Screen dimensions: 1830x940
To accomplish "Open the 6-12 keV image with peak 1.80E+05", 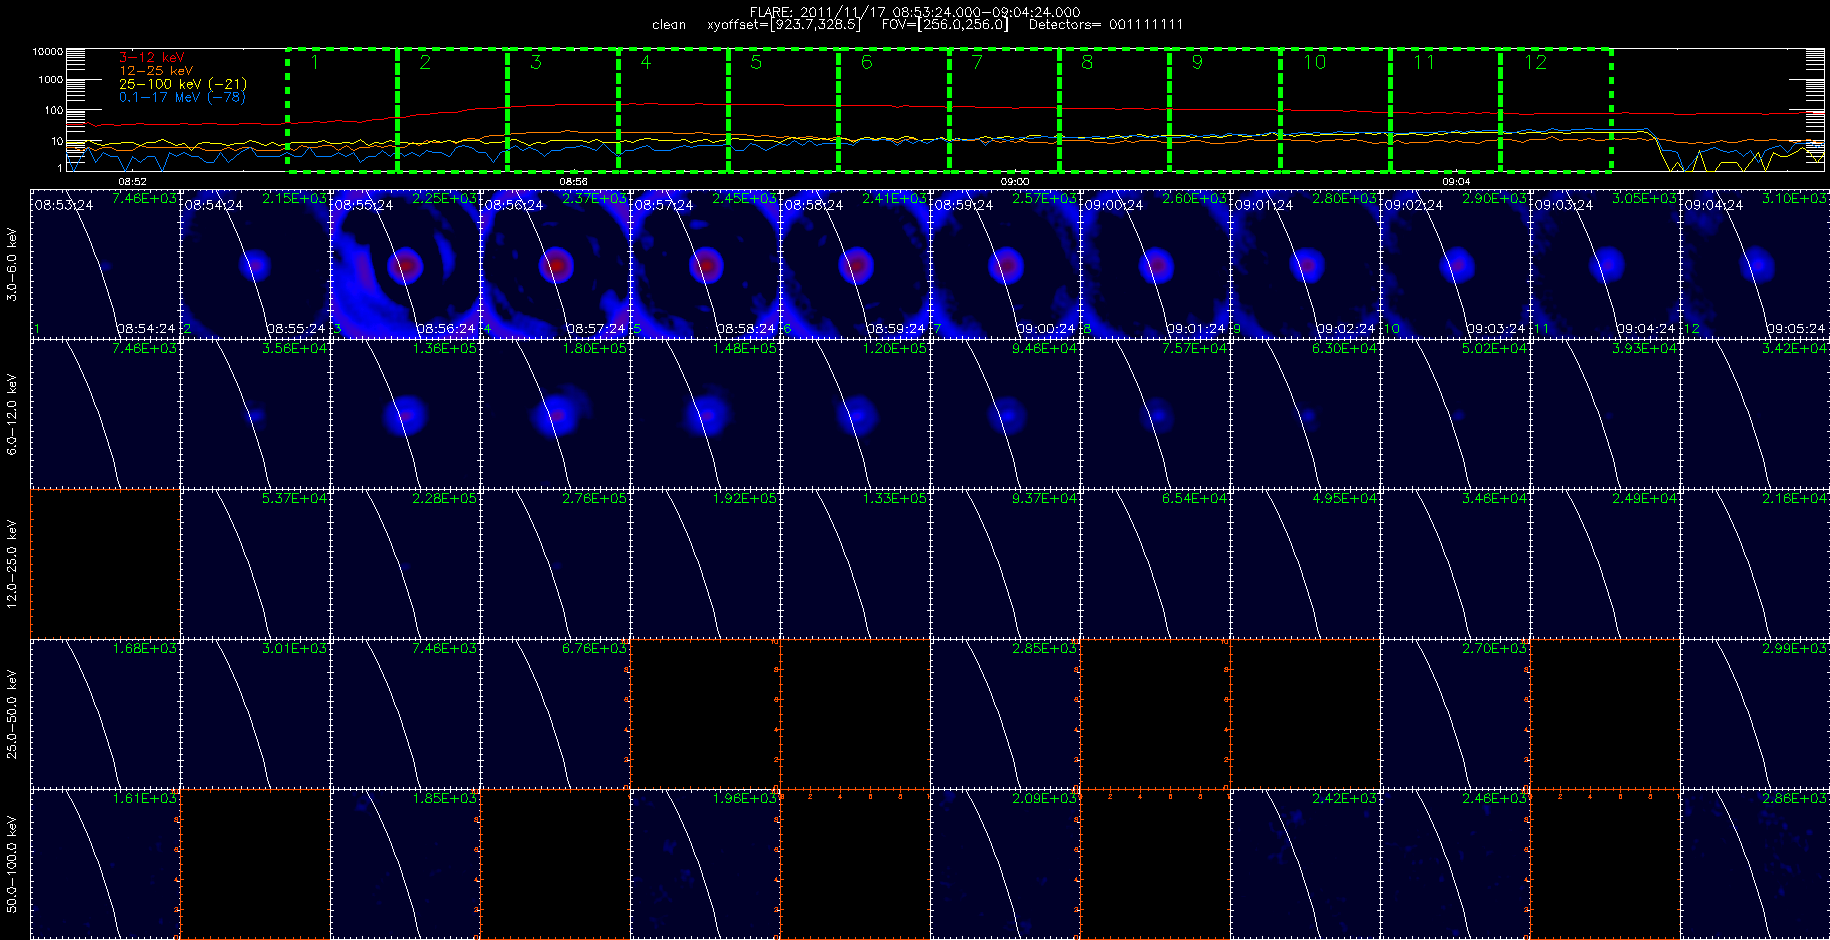I will [555, 414].
